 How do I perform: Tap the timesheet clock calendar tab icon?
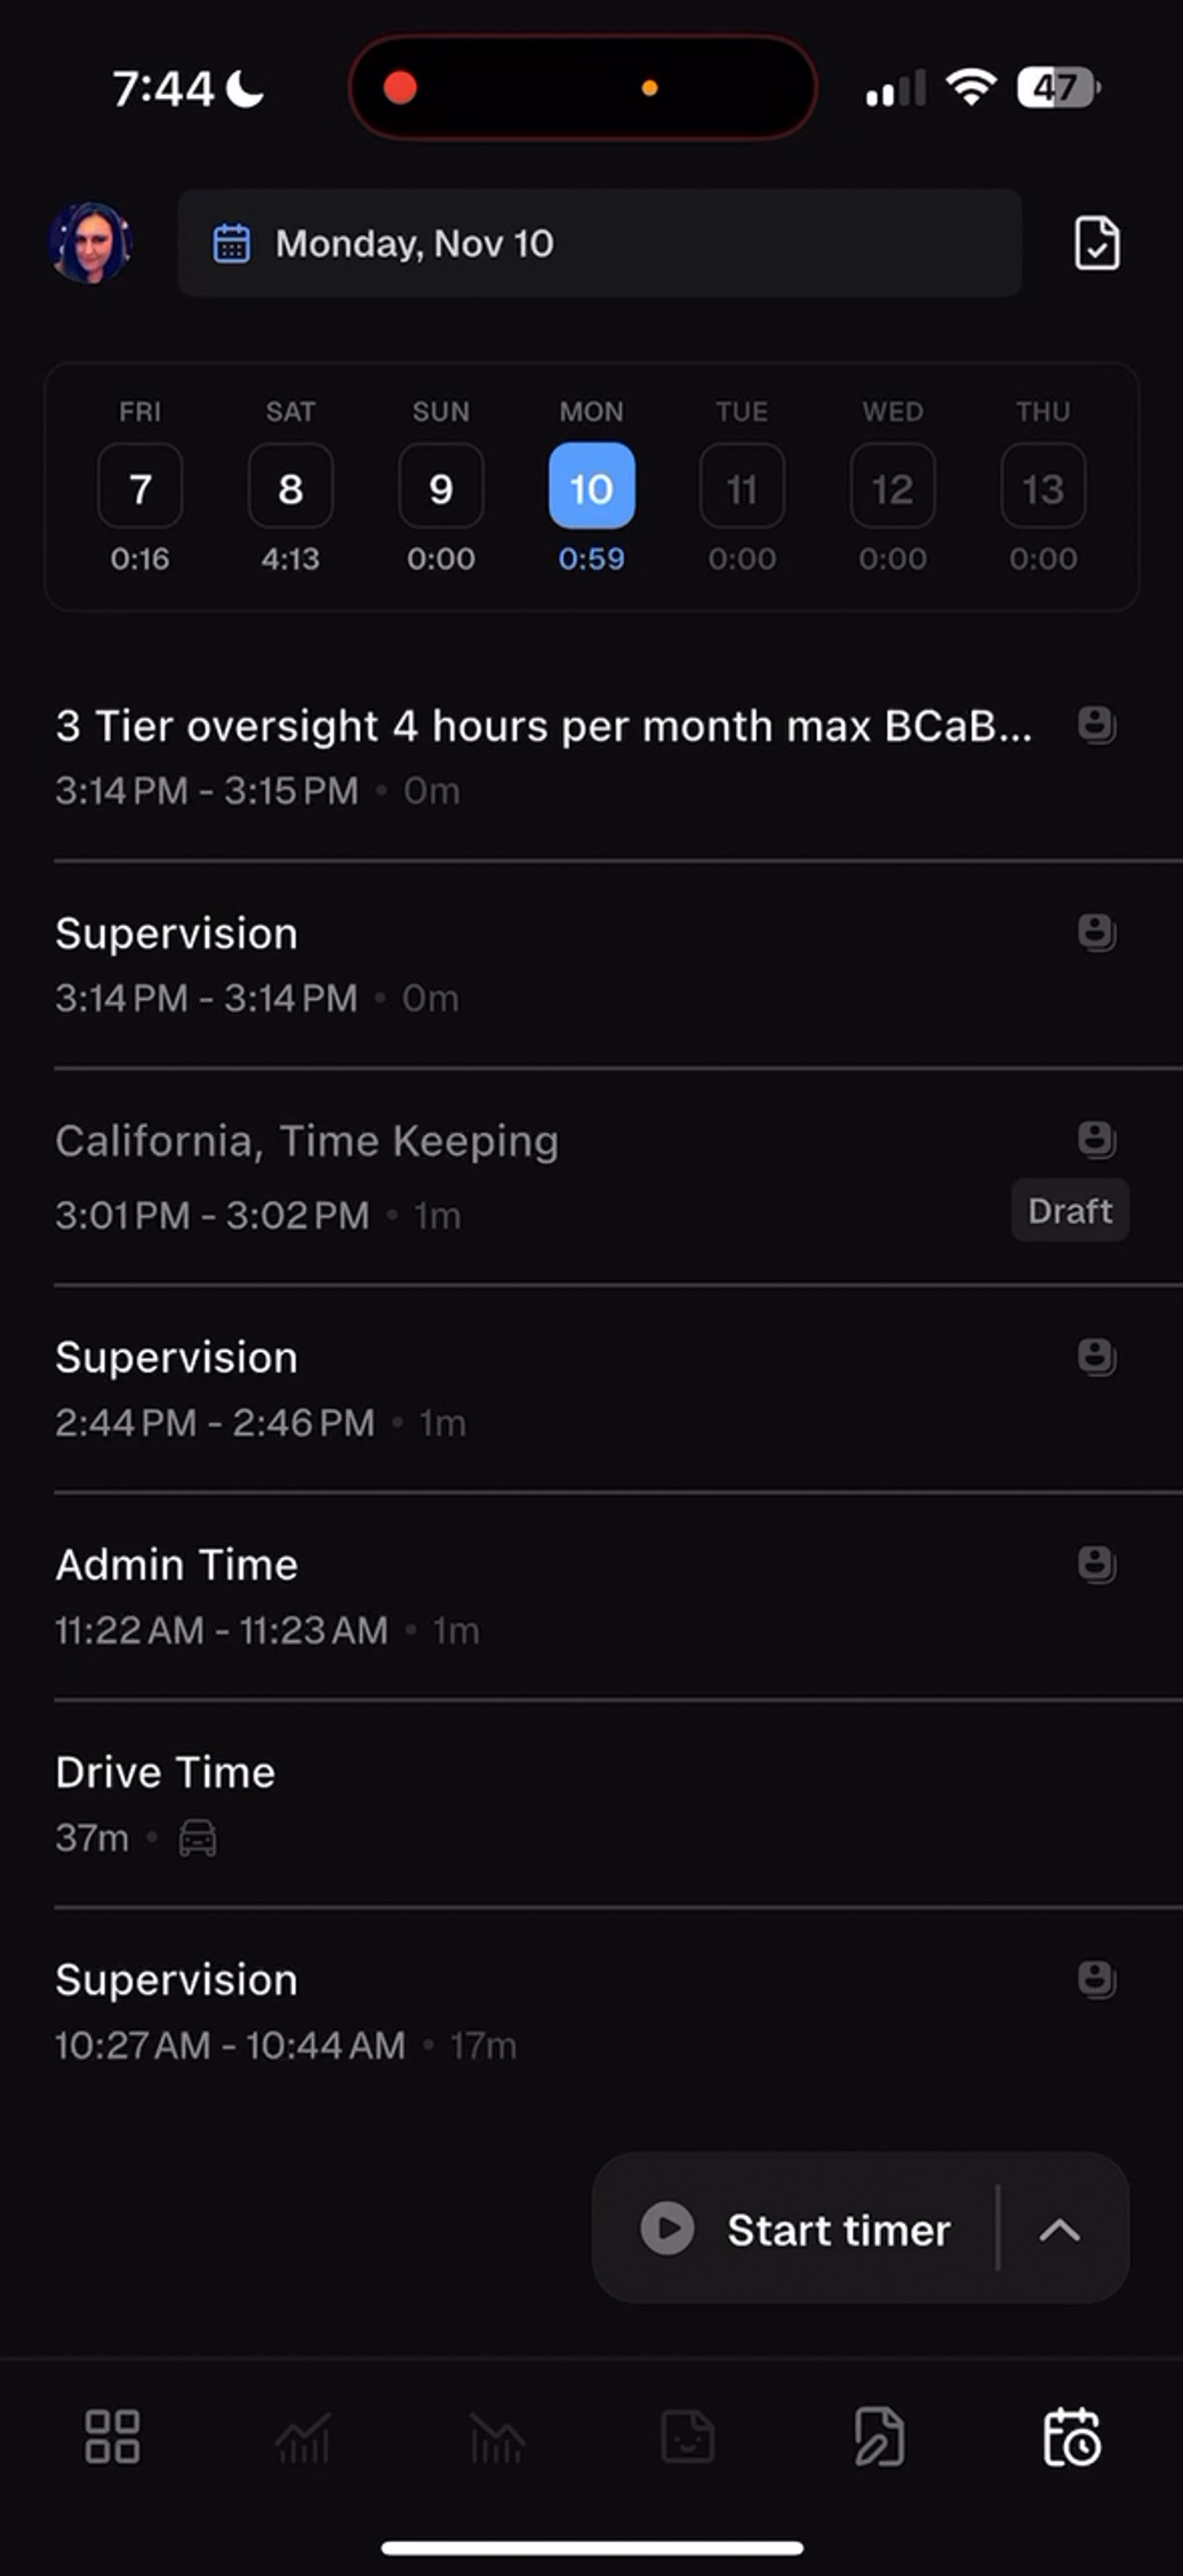click(1071, 2436)
